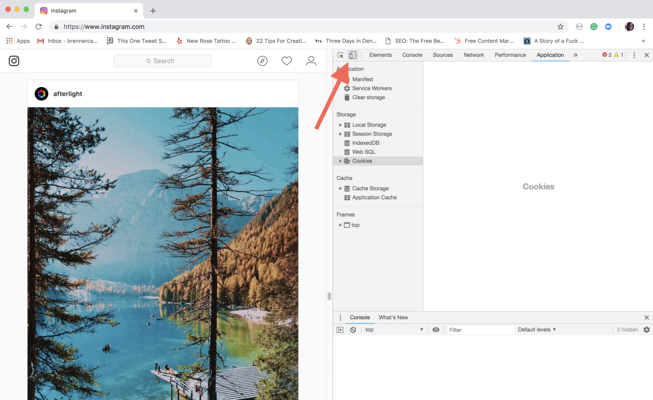Clear the console with the clear icon
Image resolution: width=653 pixels, height=400 pixels.
[x=353, y=330]
